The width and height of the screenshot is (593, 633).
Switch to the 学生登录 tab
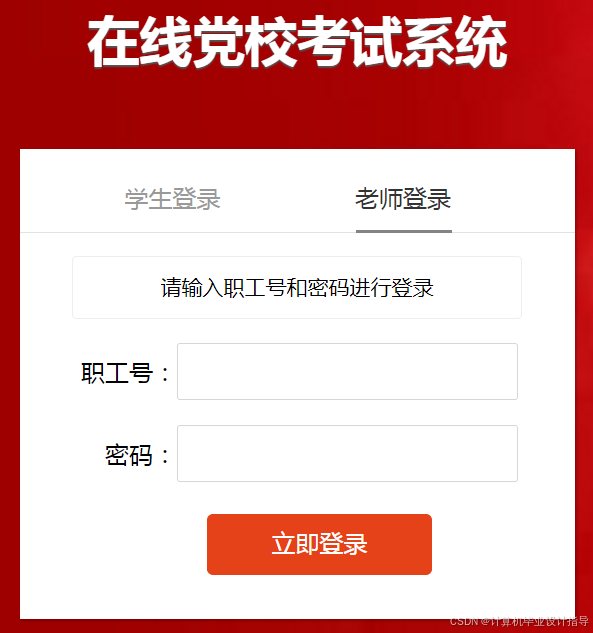coord(172,199)
